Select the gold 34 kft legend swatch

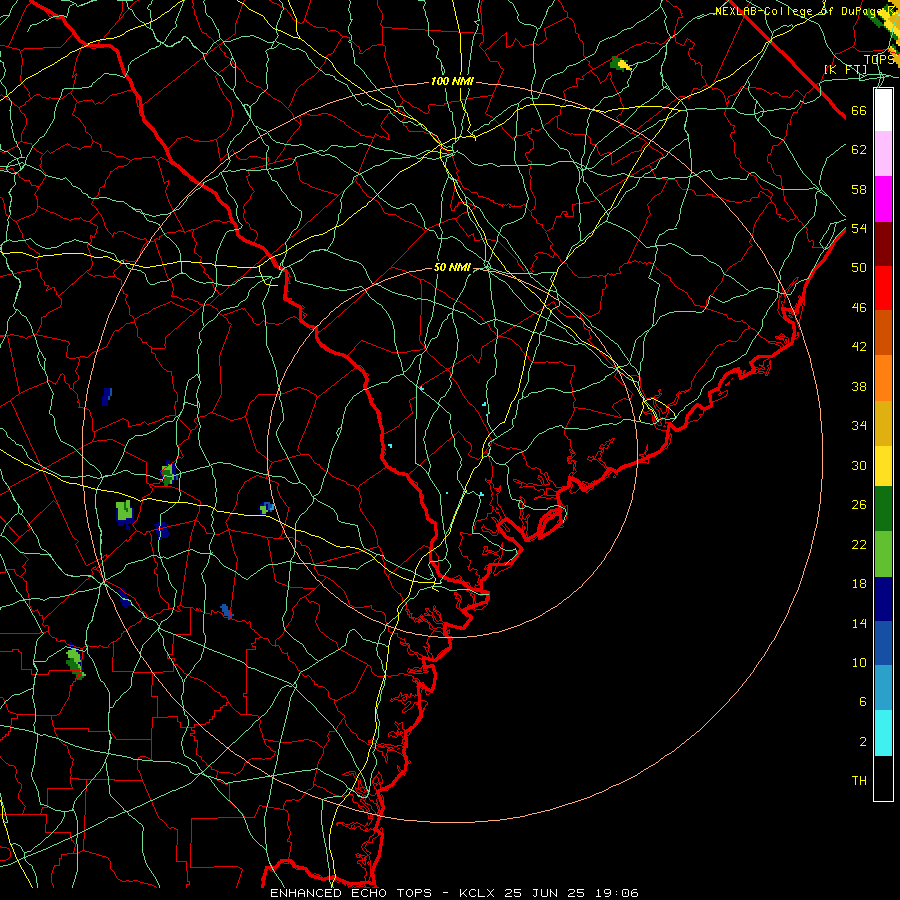click(883, 423)
